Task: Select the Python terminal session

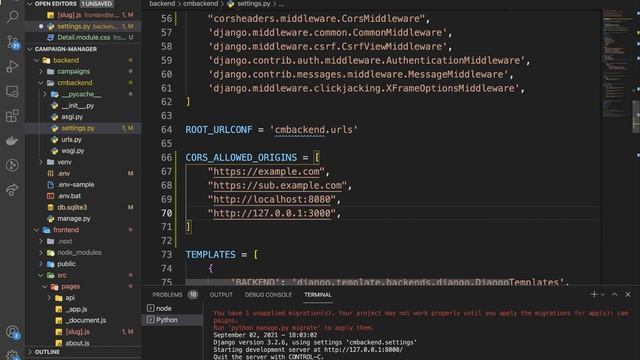Action: coord(172,320)
